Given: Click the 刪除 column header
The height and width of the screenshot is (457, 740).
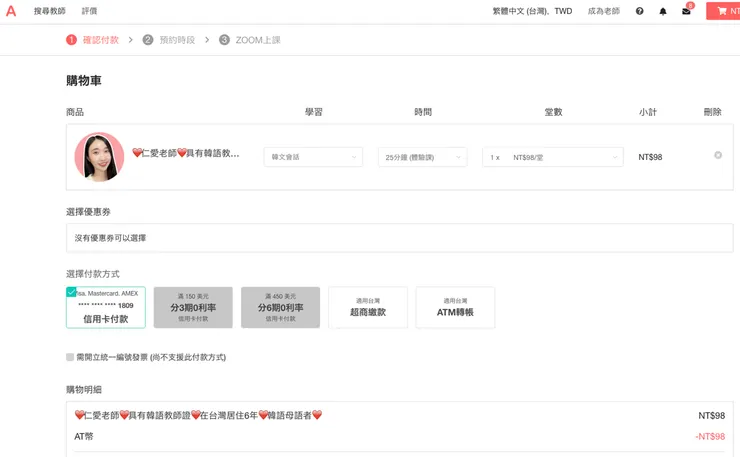Looking at the screenshot, I should (713, 112).
